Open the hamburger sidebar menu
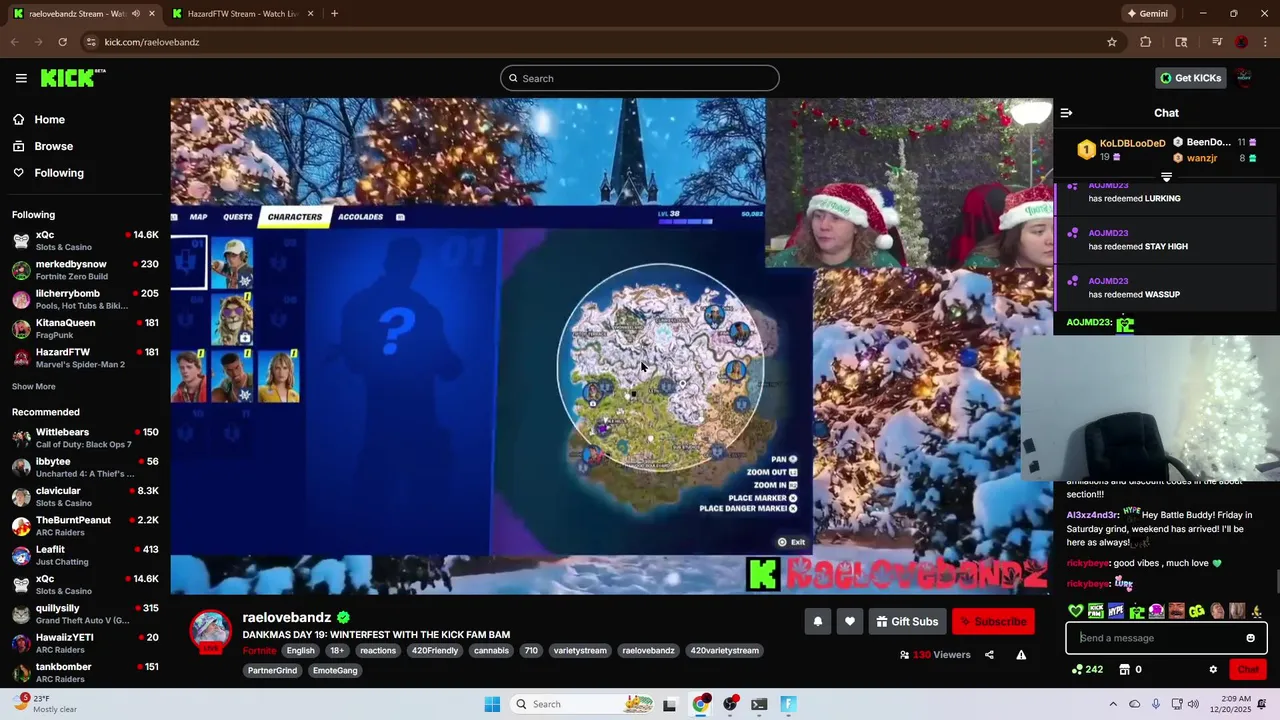 (x=21, y=78)
